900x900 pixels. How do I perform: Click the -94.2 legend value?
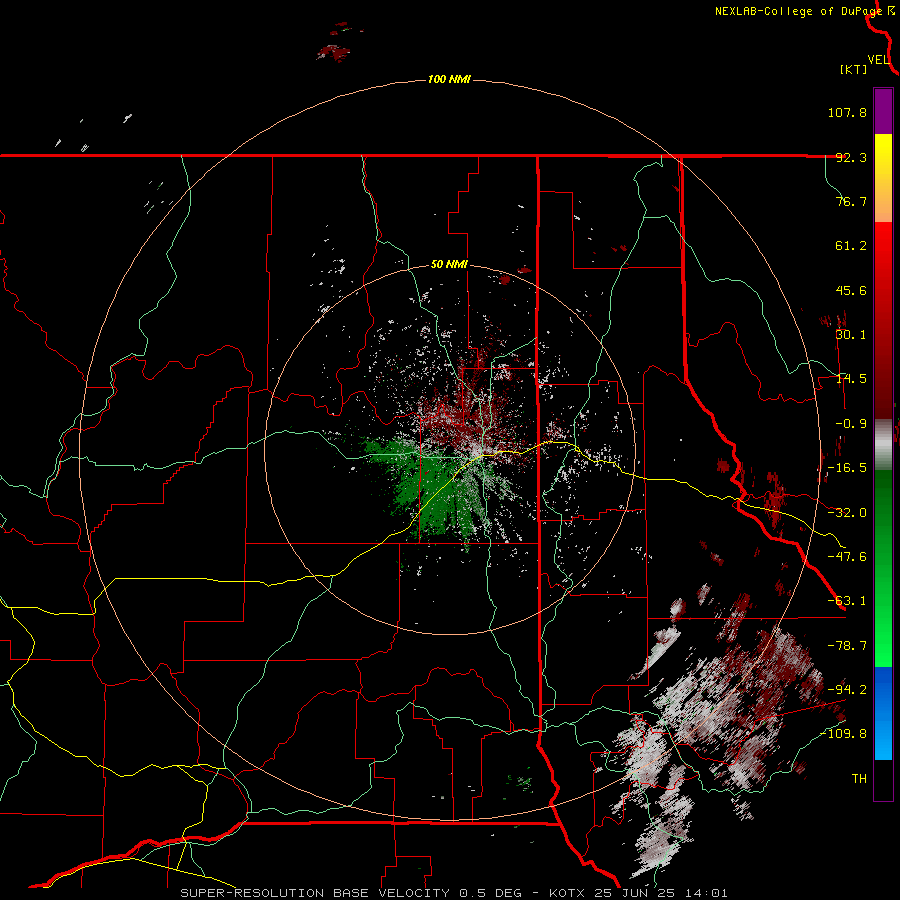[x=847, y=689]
